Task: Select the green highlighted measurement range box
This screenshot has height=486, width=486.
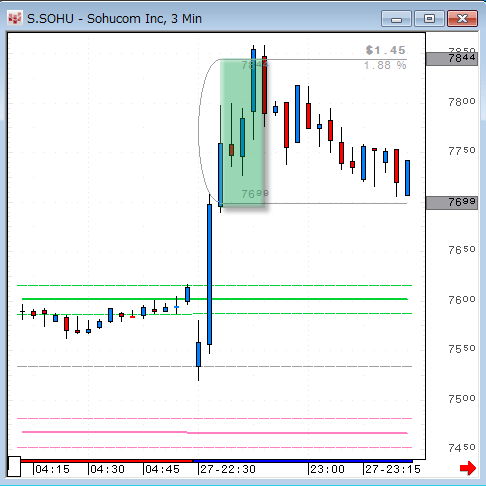Action: [243, 133]
